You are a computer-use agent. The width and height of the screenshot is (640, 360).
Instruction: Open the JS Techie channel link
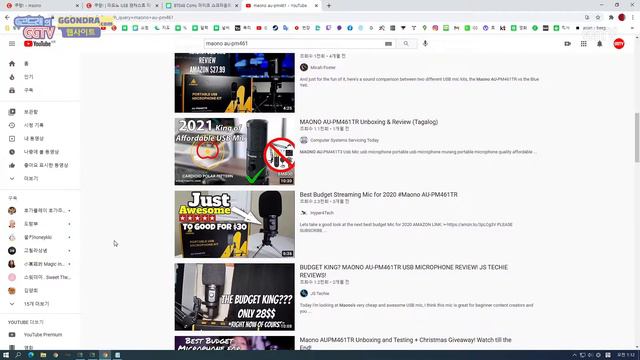click(x=320, y=293)
